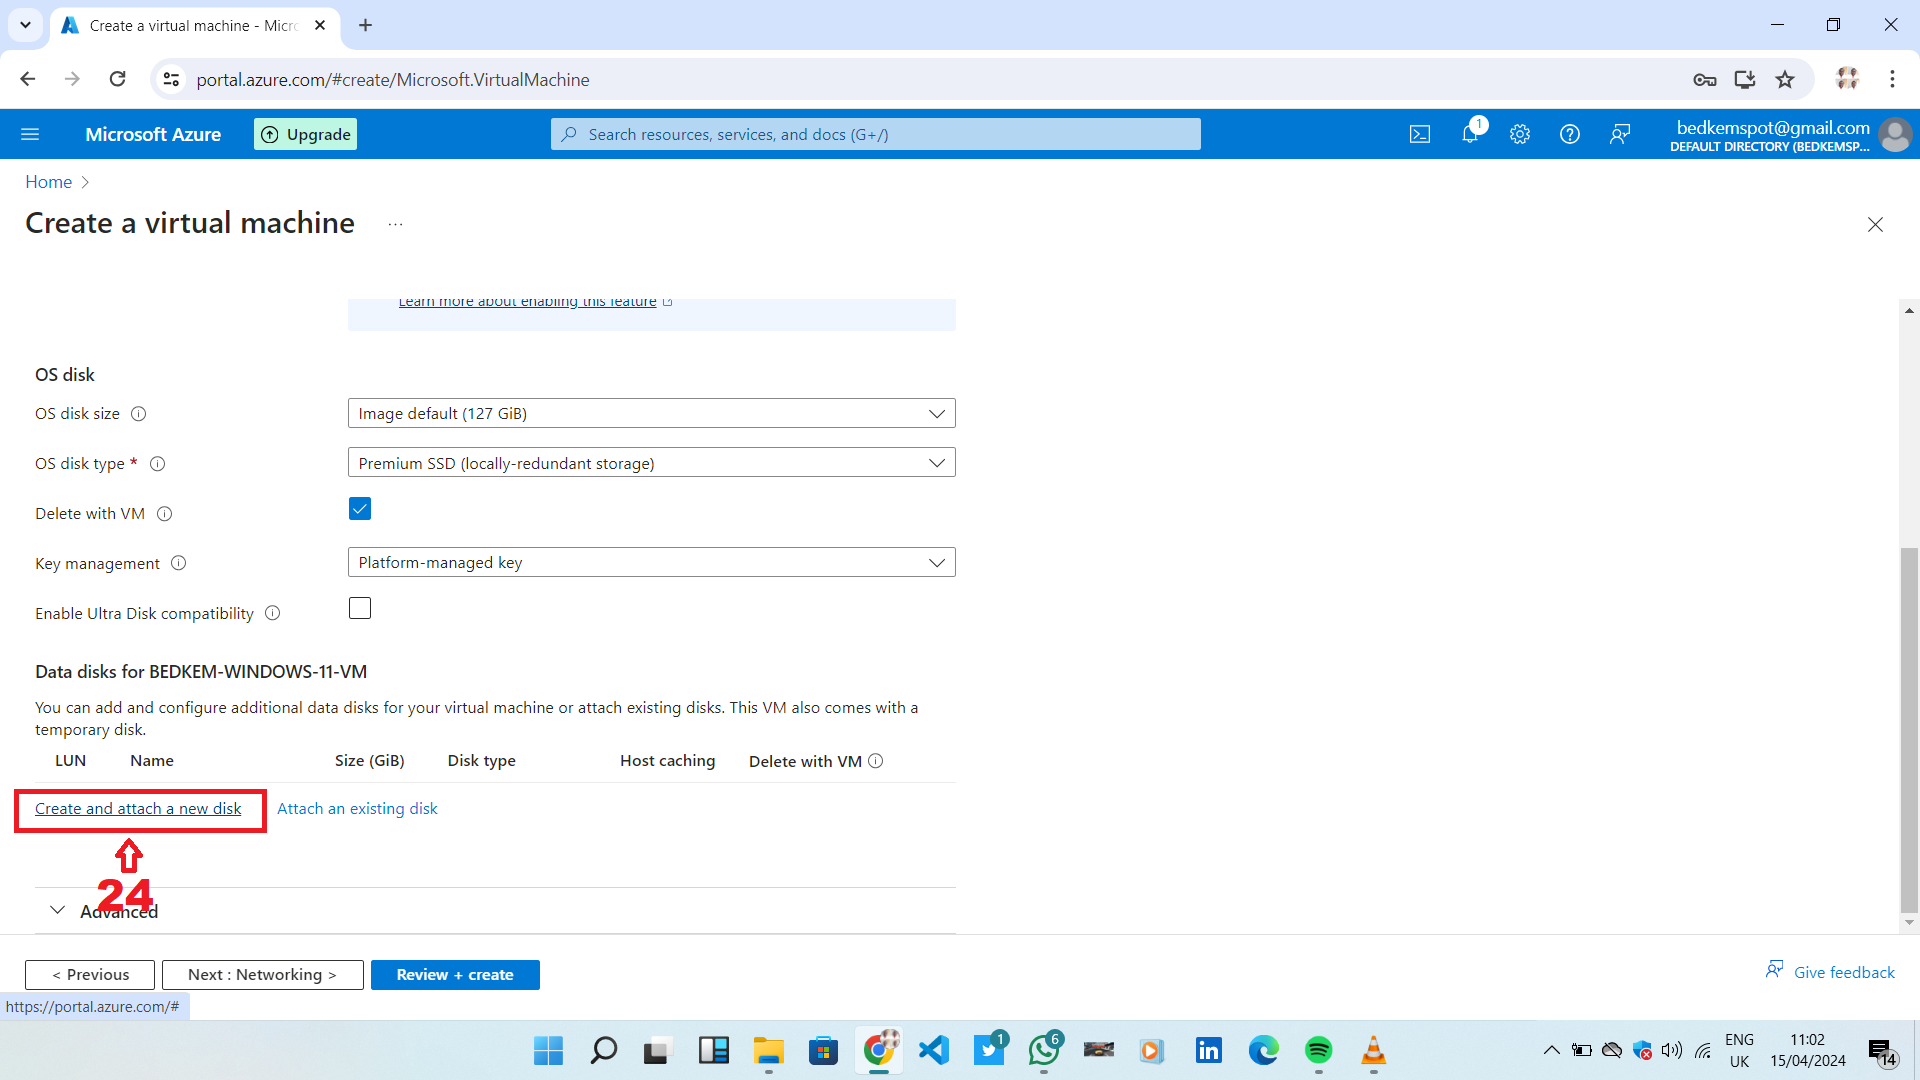
Task: Open the feedback icon in header
Action: pos(1620,134)
